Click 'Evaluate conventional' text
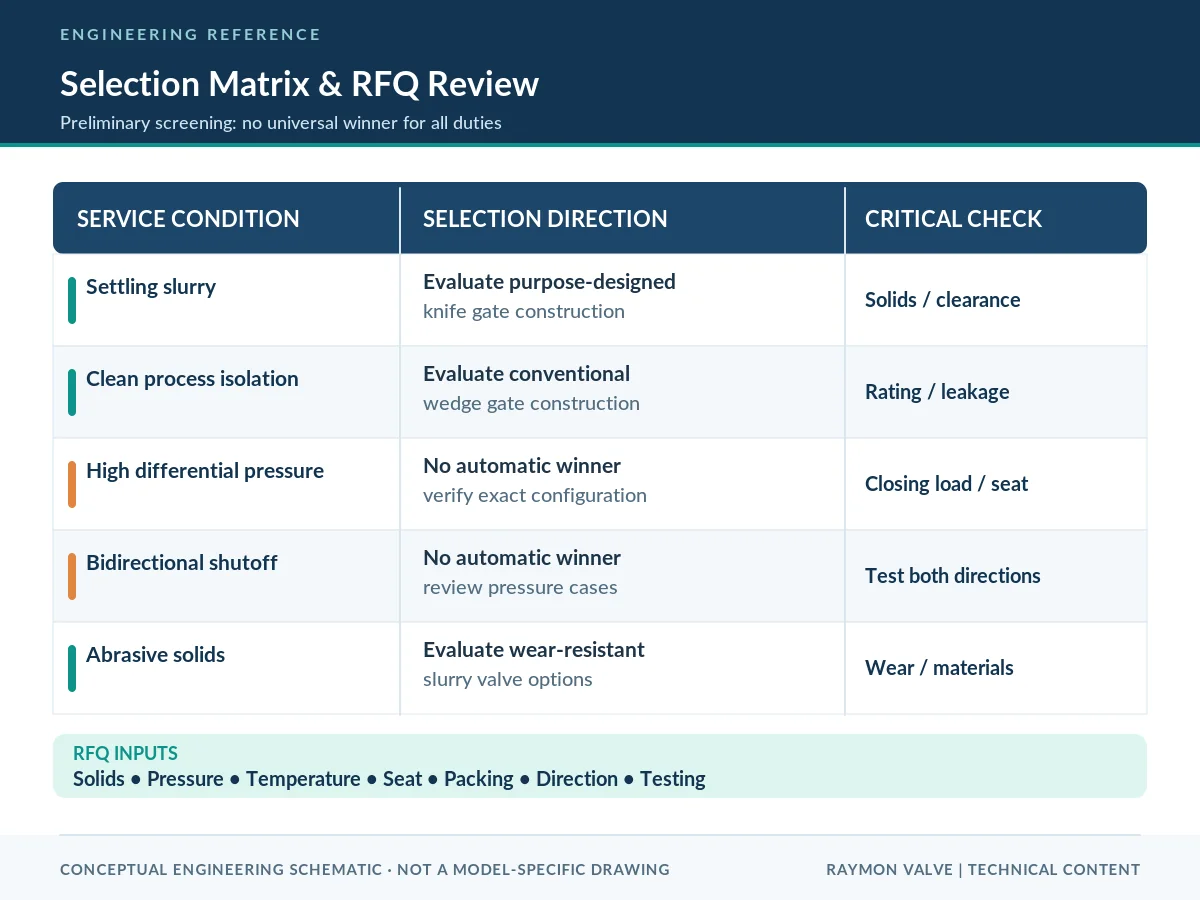Screen dimensions: 1200x900 tap(526, 374)
